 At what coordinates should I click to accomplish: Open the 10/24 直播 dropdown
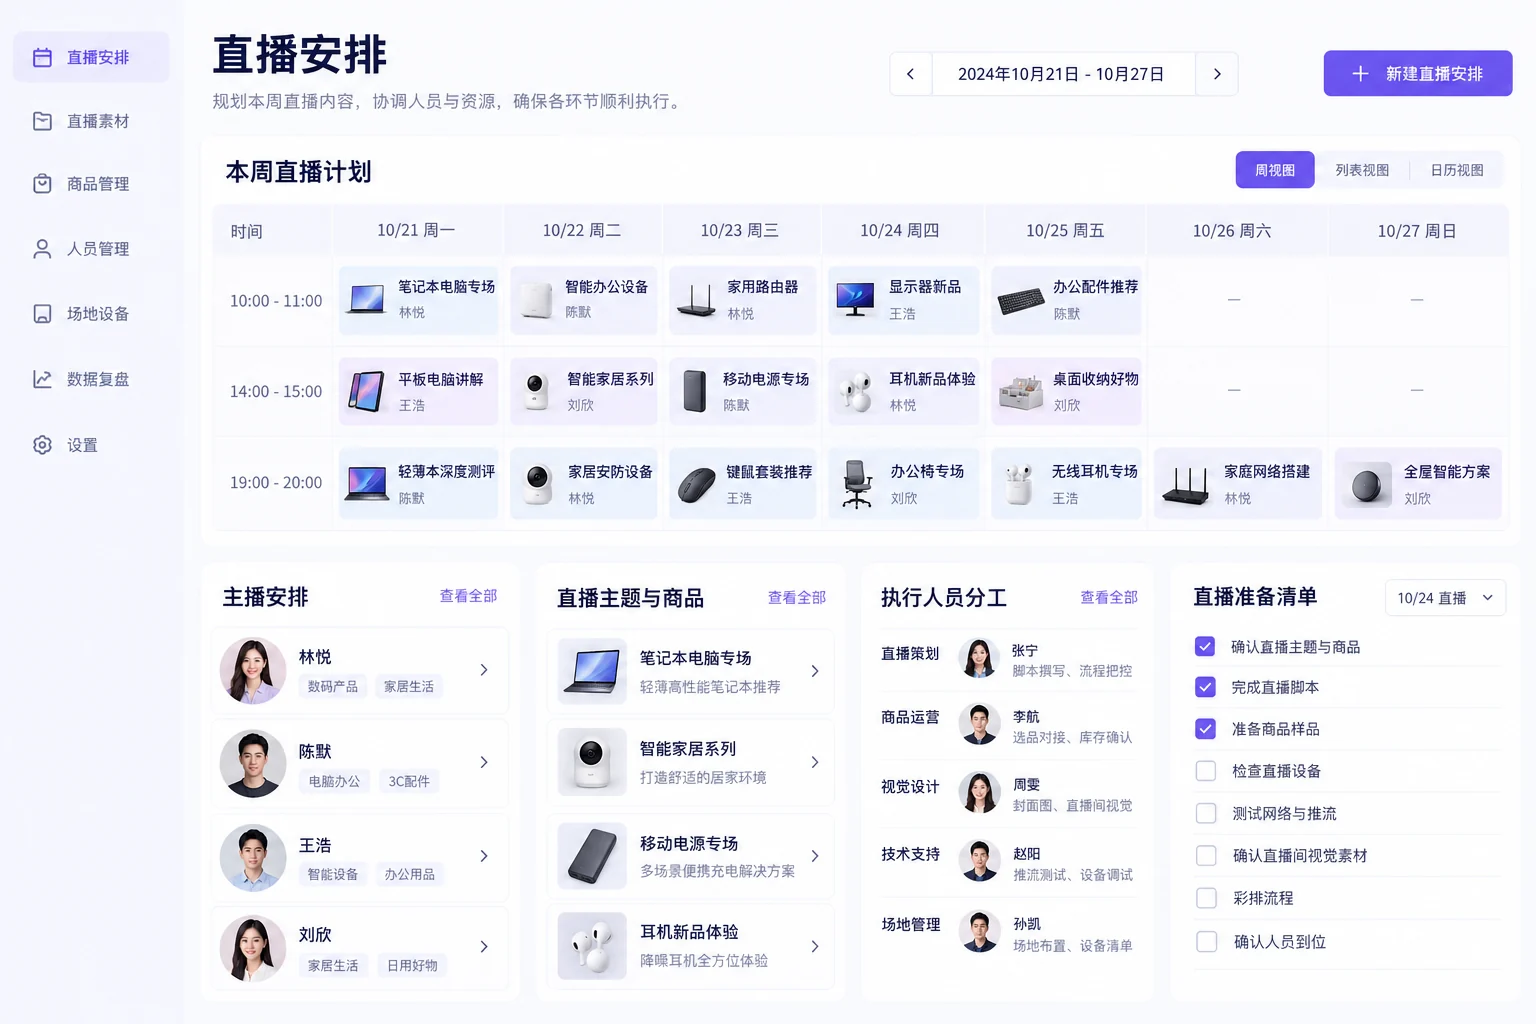click(x=1445, y=598)
